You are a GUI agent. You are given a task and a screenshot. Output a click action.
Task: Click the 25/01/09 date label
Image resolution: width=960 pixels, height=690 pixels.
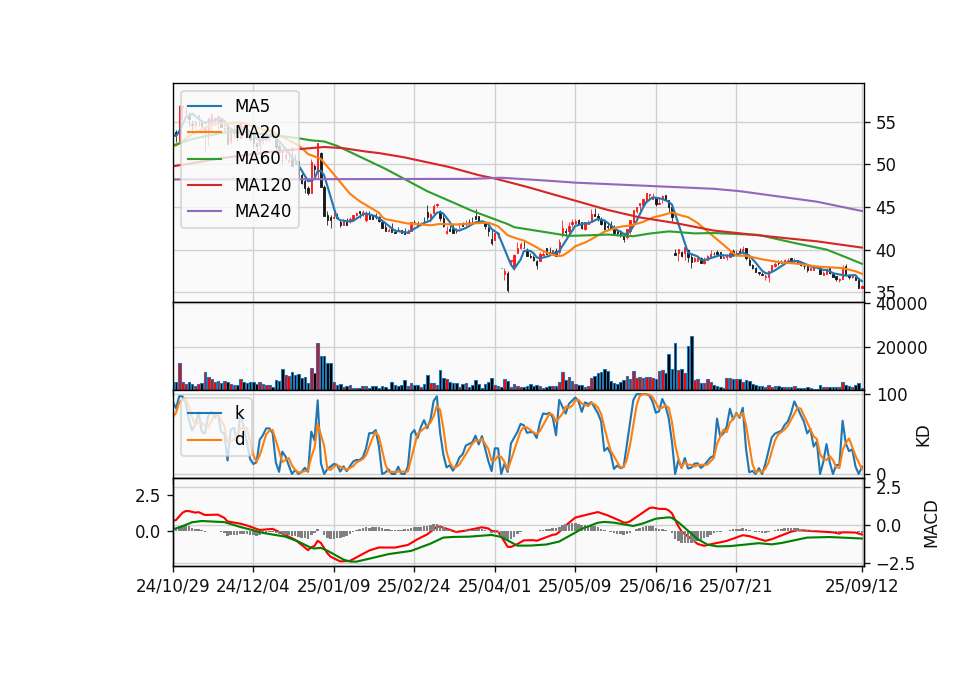point(334,586)
